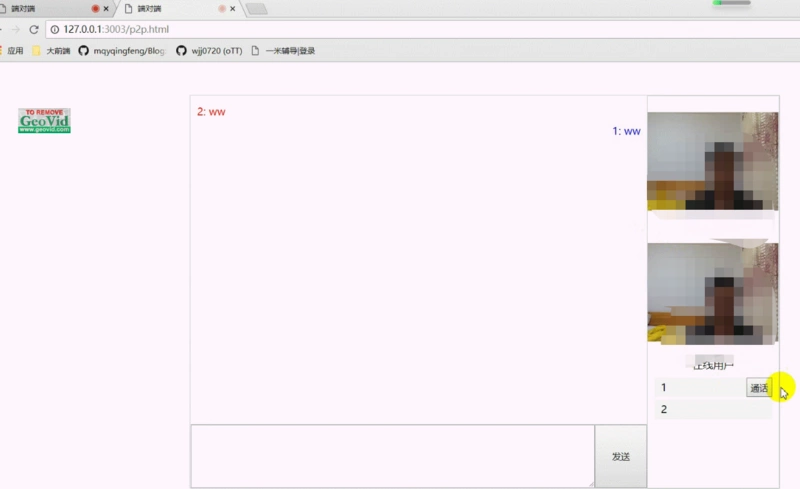800x489 pixels.
Task: Open the 一米辅导|登录 bookmark
Action: click(283, 51)
